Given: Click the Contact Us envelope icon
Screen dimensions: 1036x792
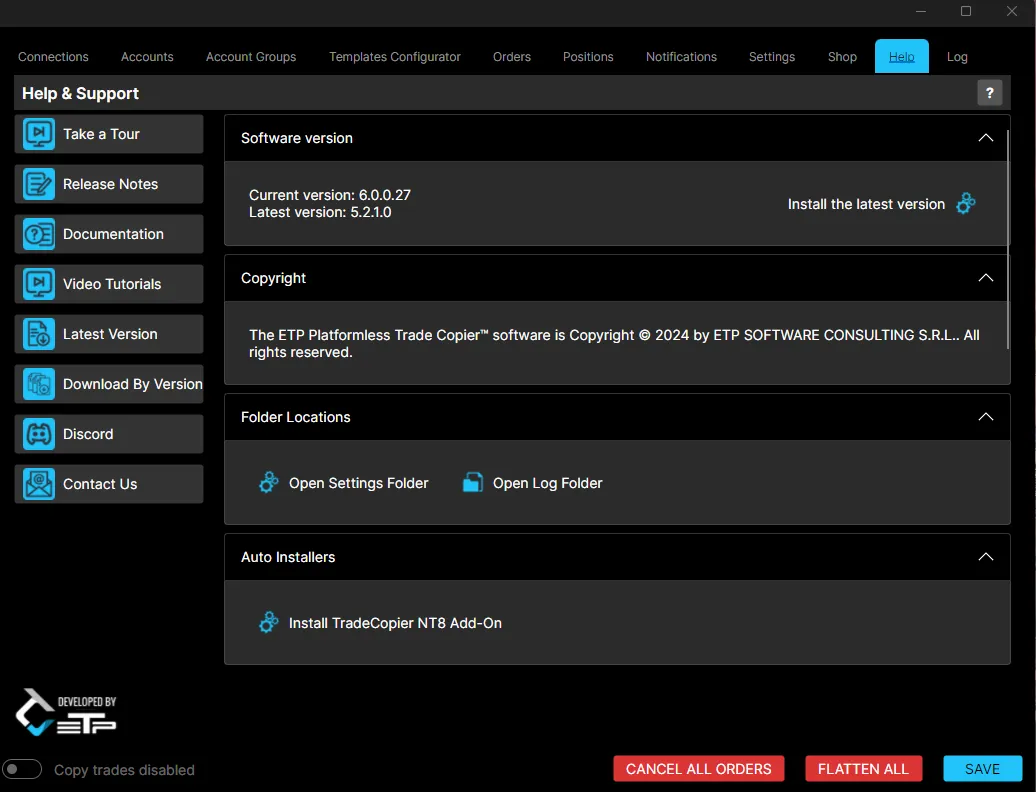Looking at the screenshot, I should [x=39, y=484].
